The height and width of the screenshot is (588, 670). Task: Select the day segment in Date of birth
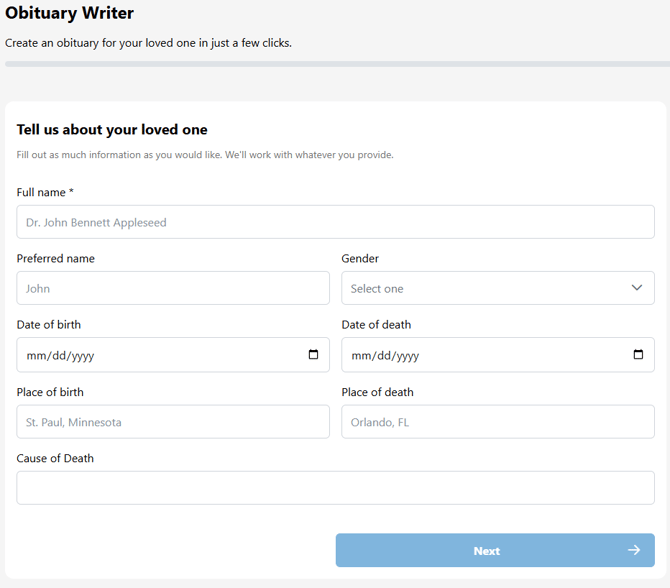[x=58, y=356]
